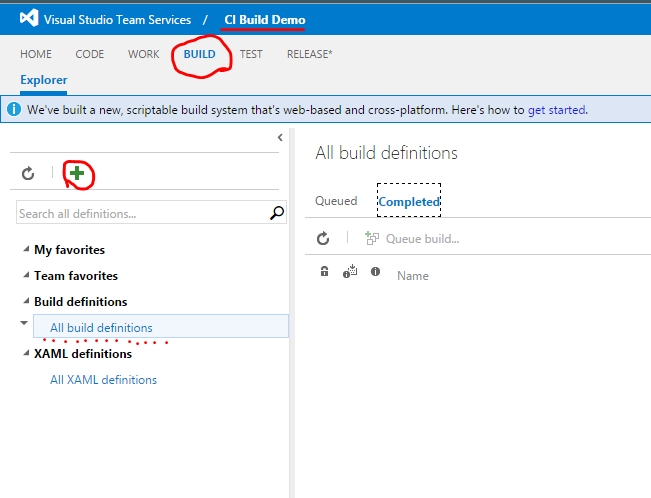The image size is (651, 498).
Task: Refresh the All build definitions list
Action: (x=323, y=238)
